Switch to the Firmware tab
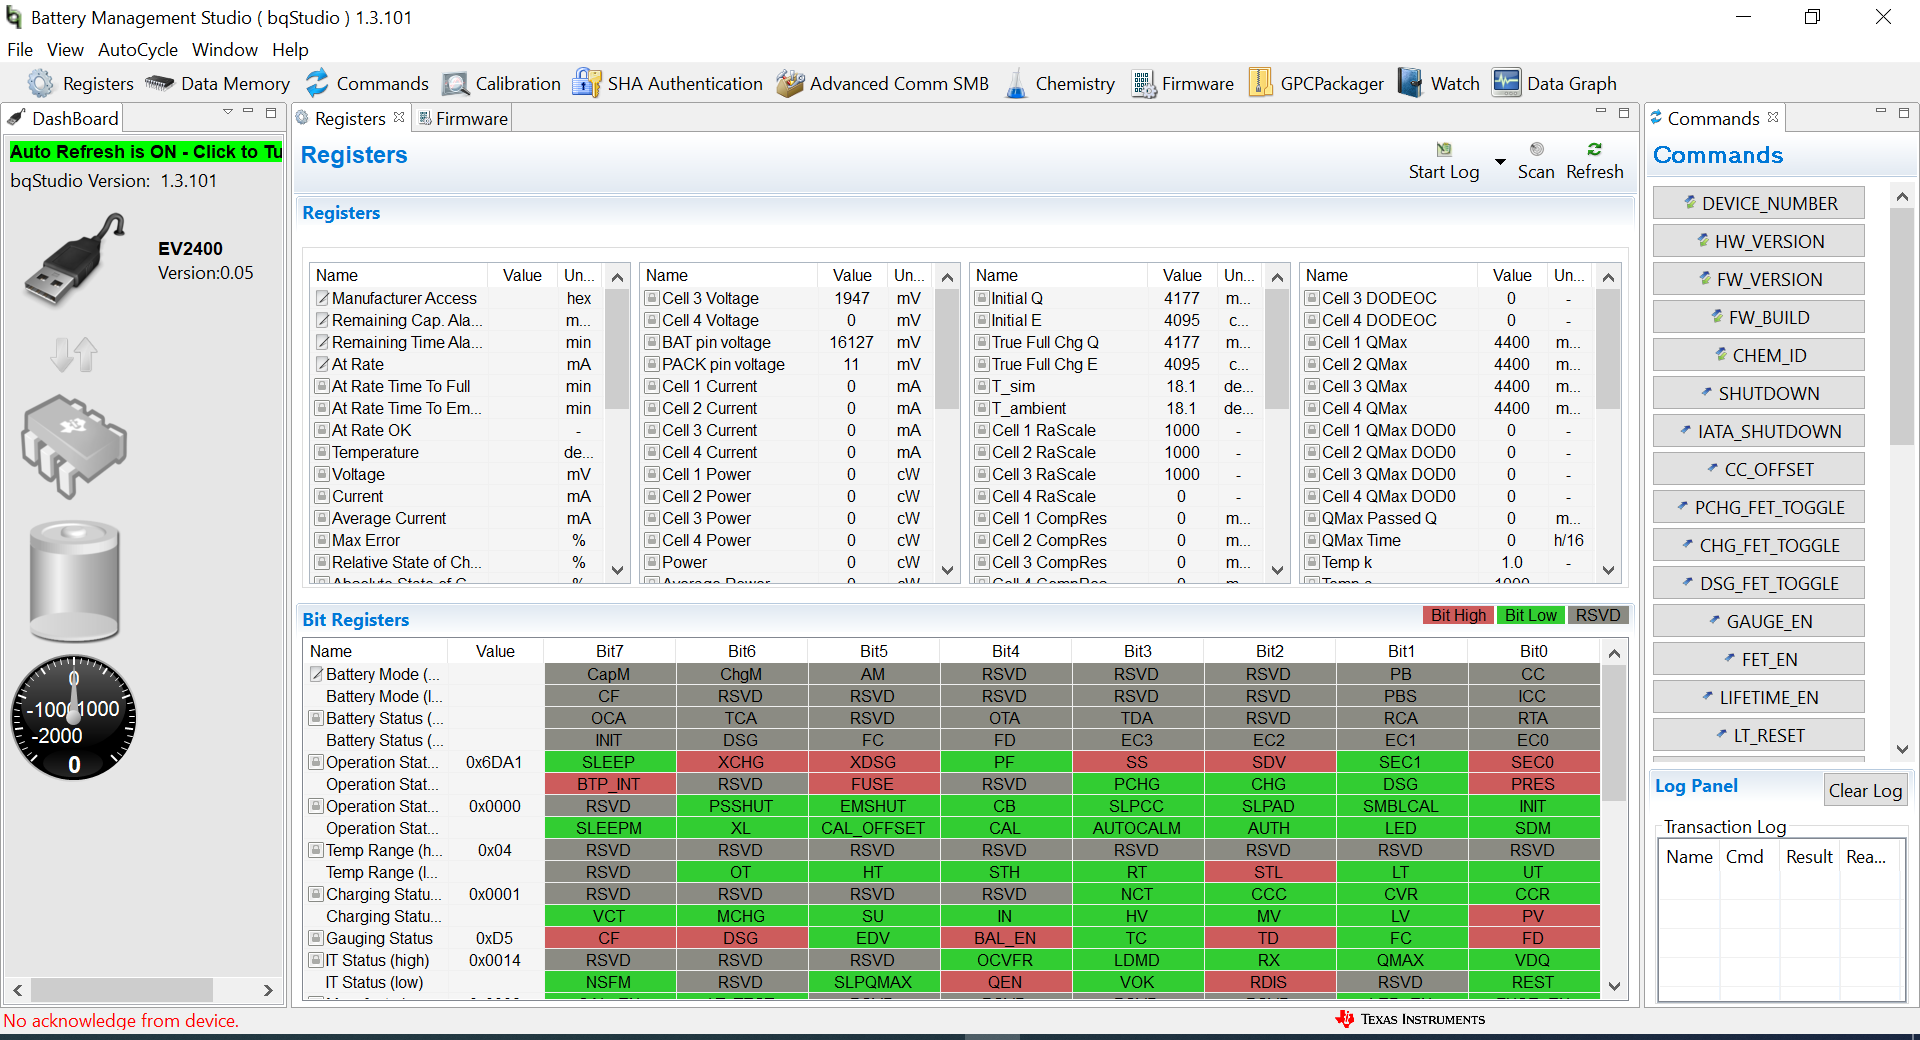Image resolution: width=1920 pixels, height=1040 pixels. point(463,118)
